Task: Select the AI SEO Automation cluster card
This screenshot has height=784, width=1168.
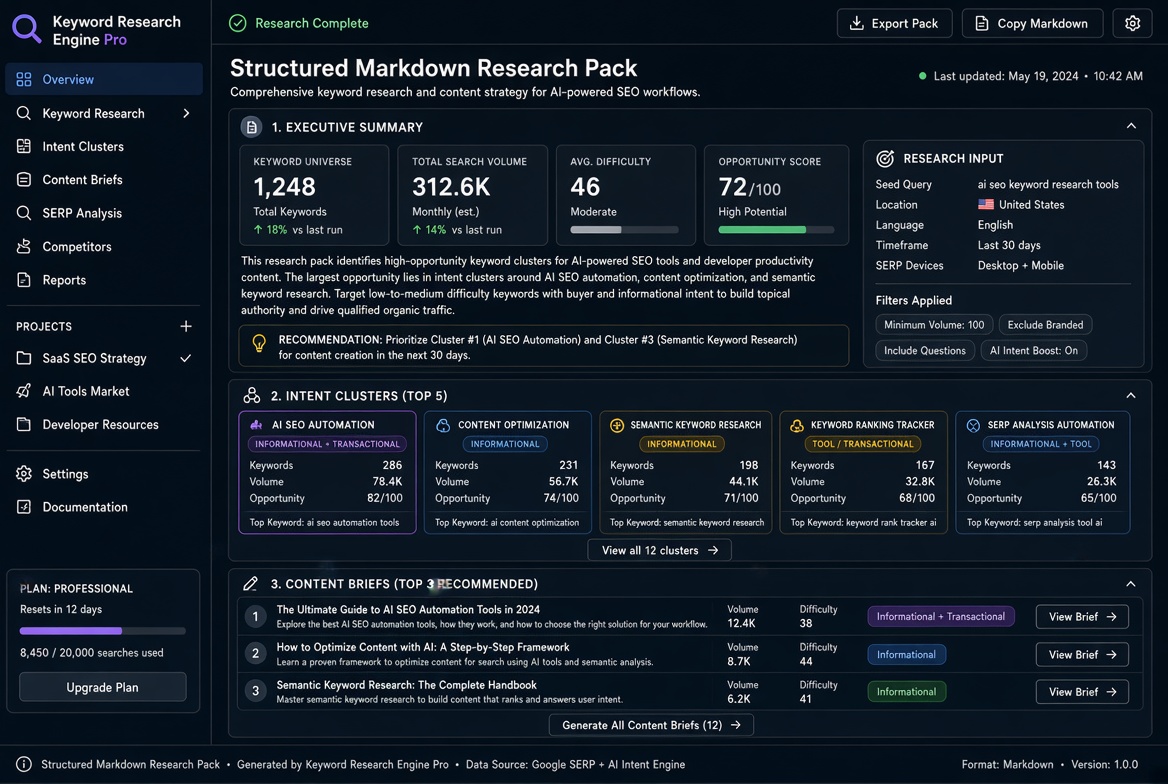Action: (327, 472)
